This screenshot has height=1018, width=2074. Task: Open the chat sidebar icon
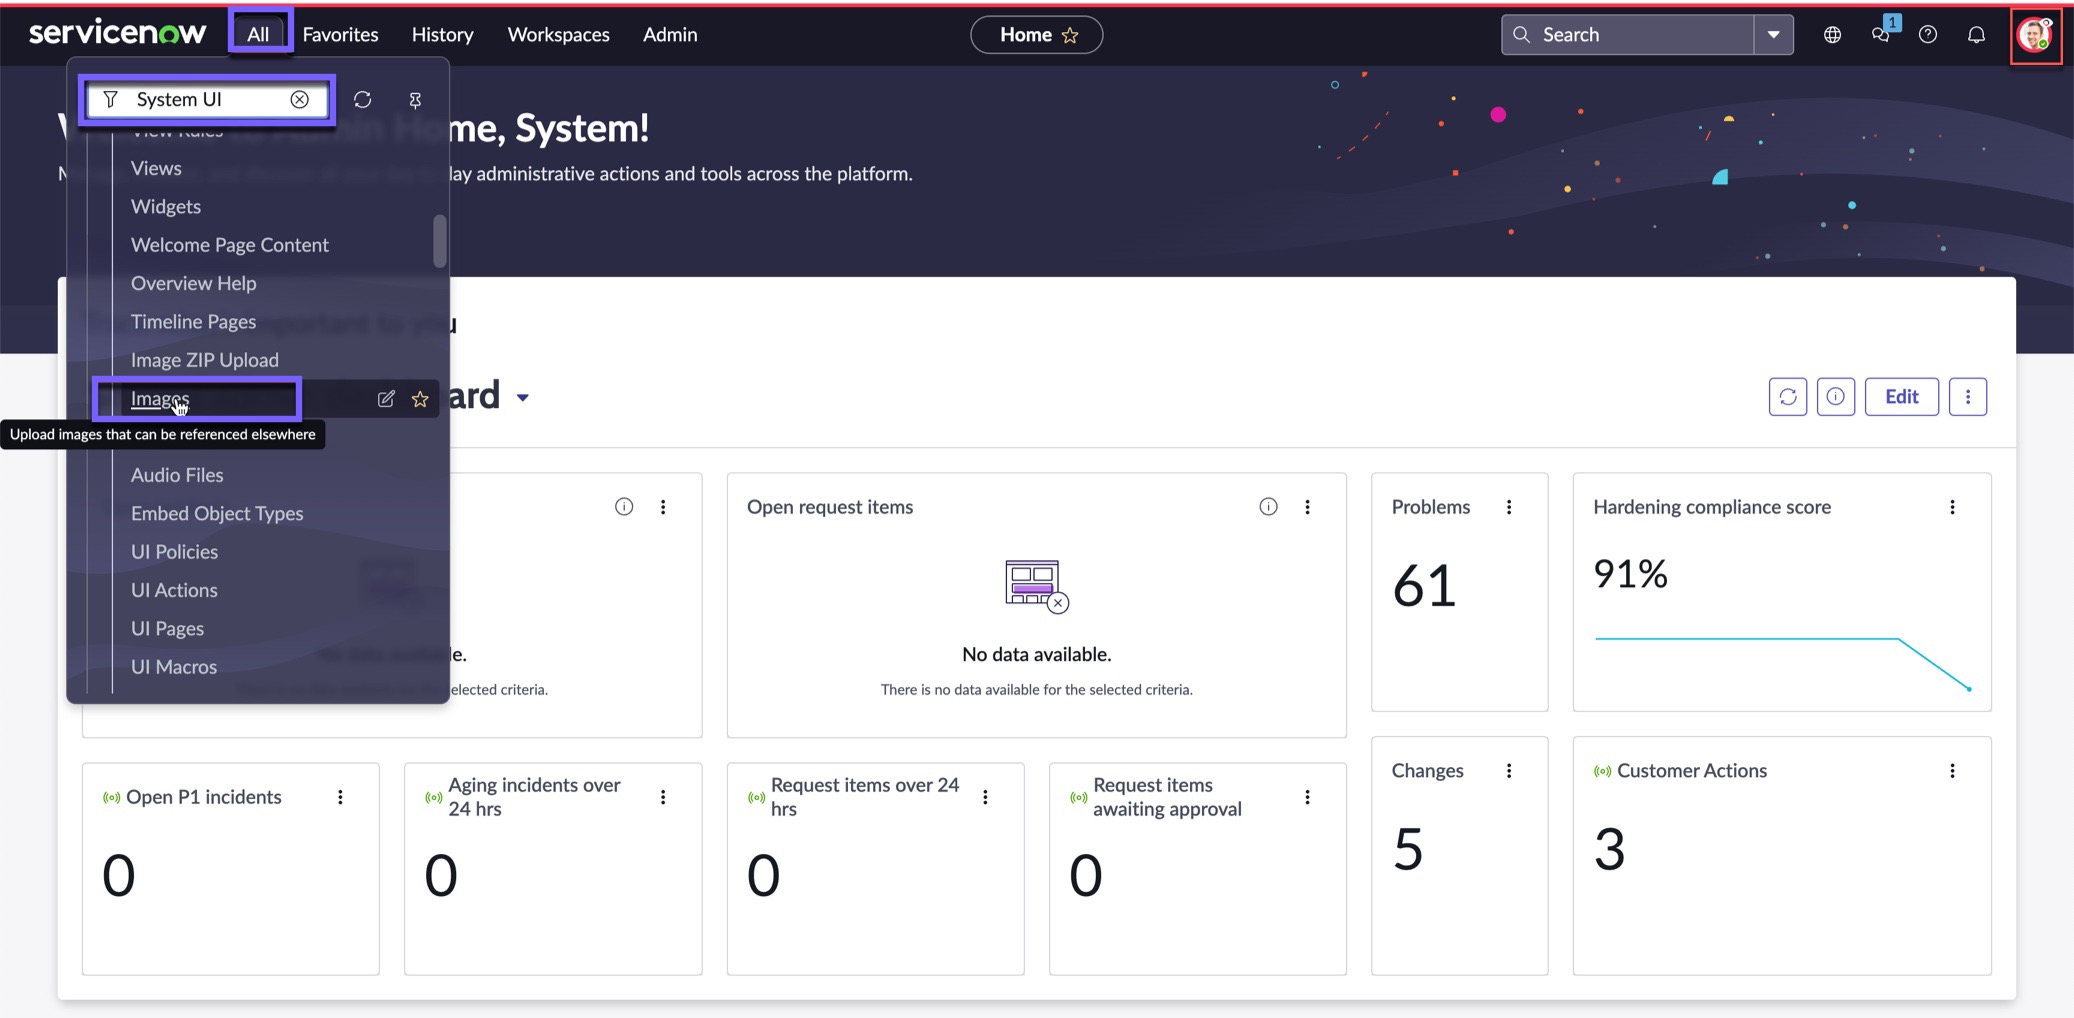[x=1880, y=35]
